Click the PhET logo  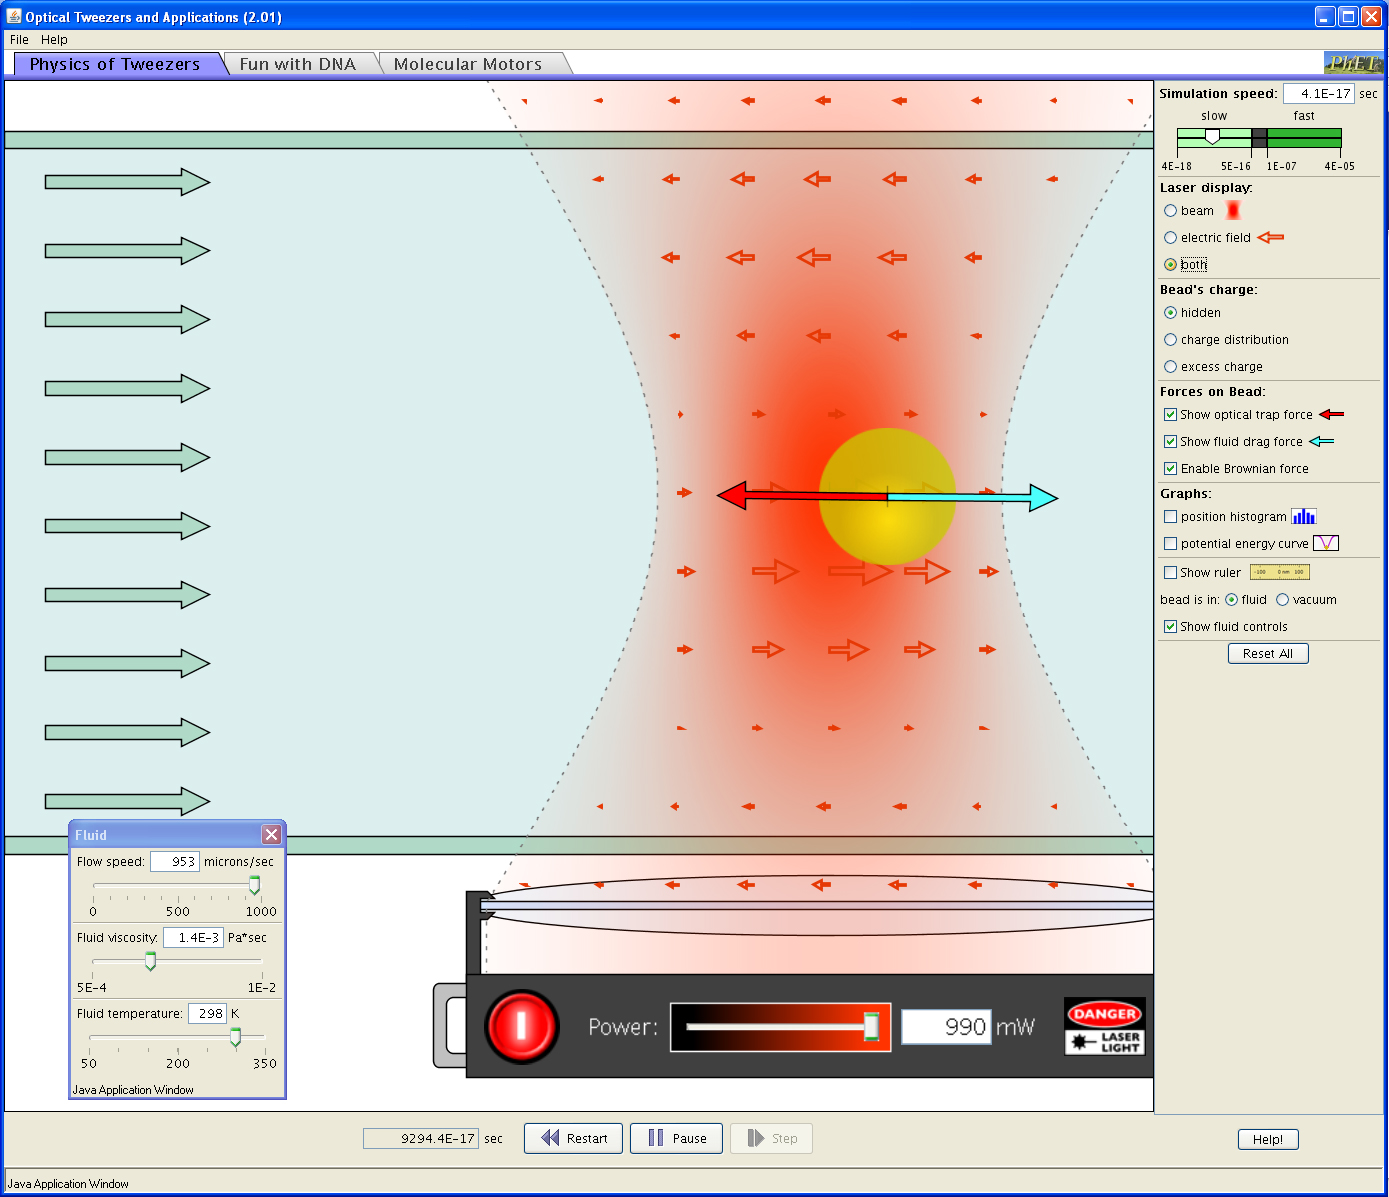(x=1352, y=63)
